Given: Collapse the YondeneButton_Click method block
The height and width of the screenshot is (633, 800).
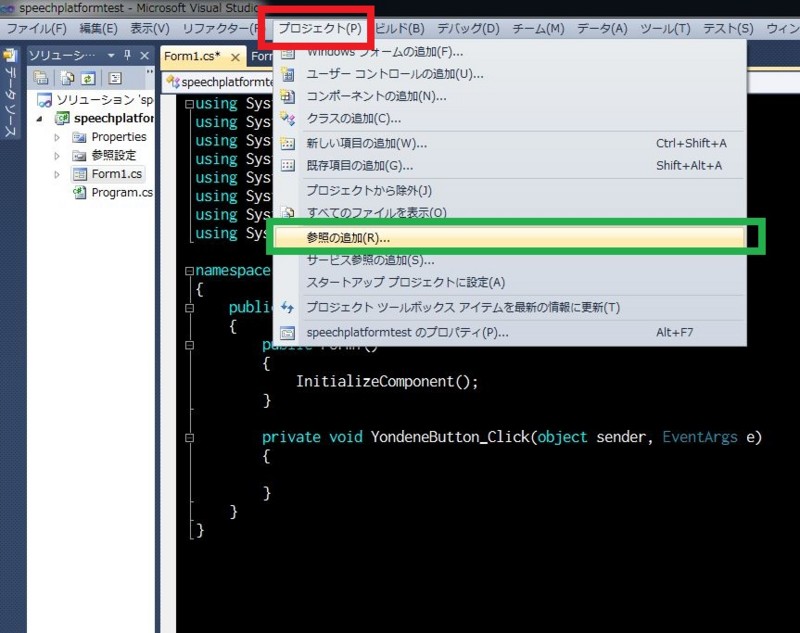Looking at the screenshot, I should [x=189, y=438].
